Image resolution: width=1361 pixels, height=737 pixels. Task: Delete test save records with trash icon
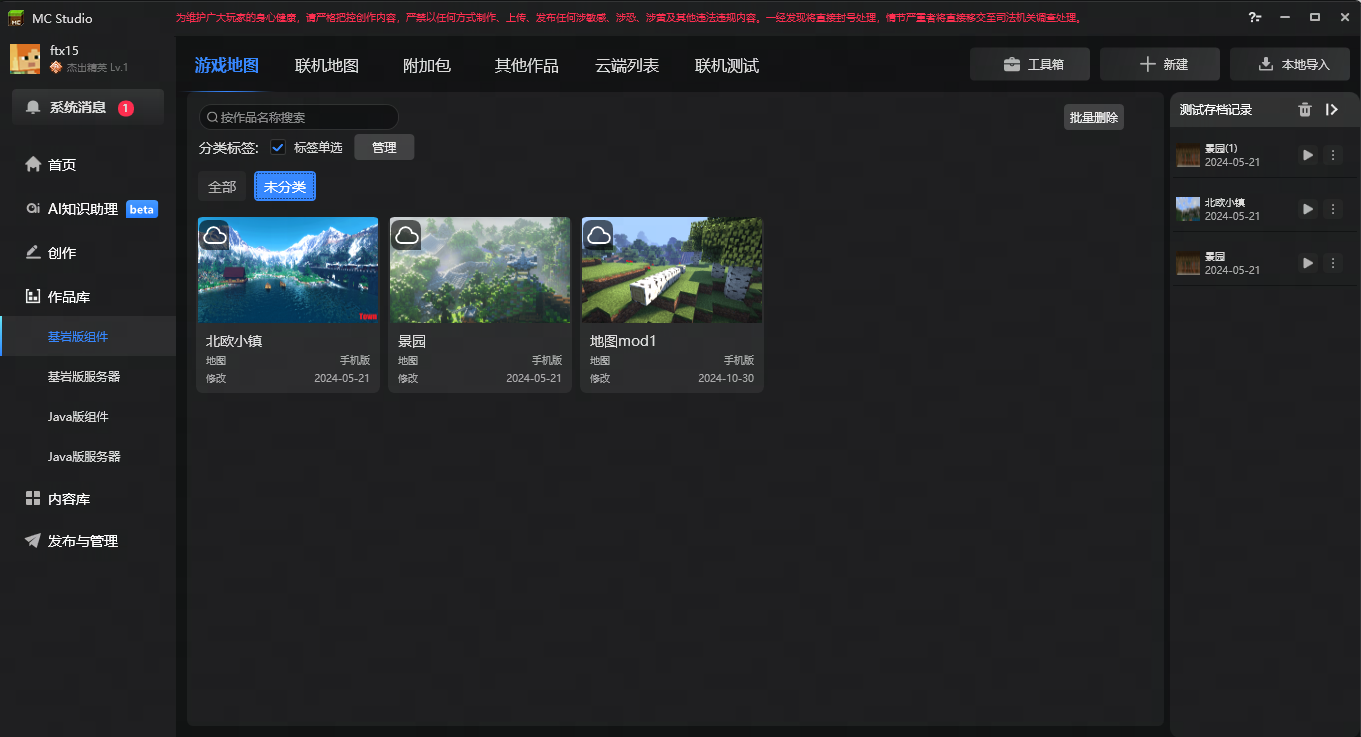point(1304,110)
